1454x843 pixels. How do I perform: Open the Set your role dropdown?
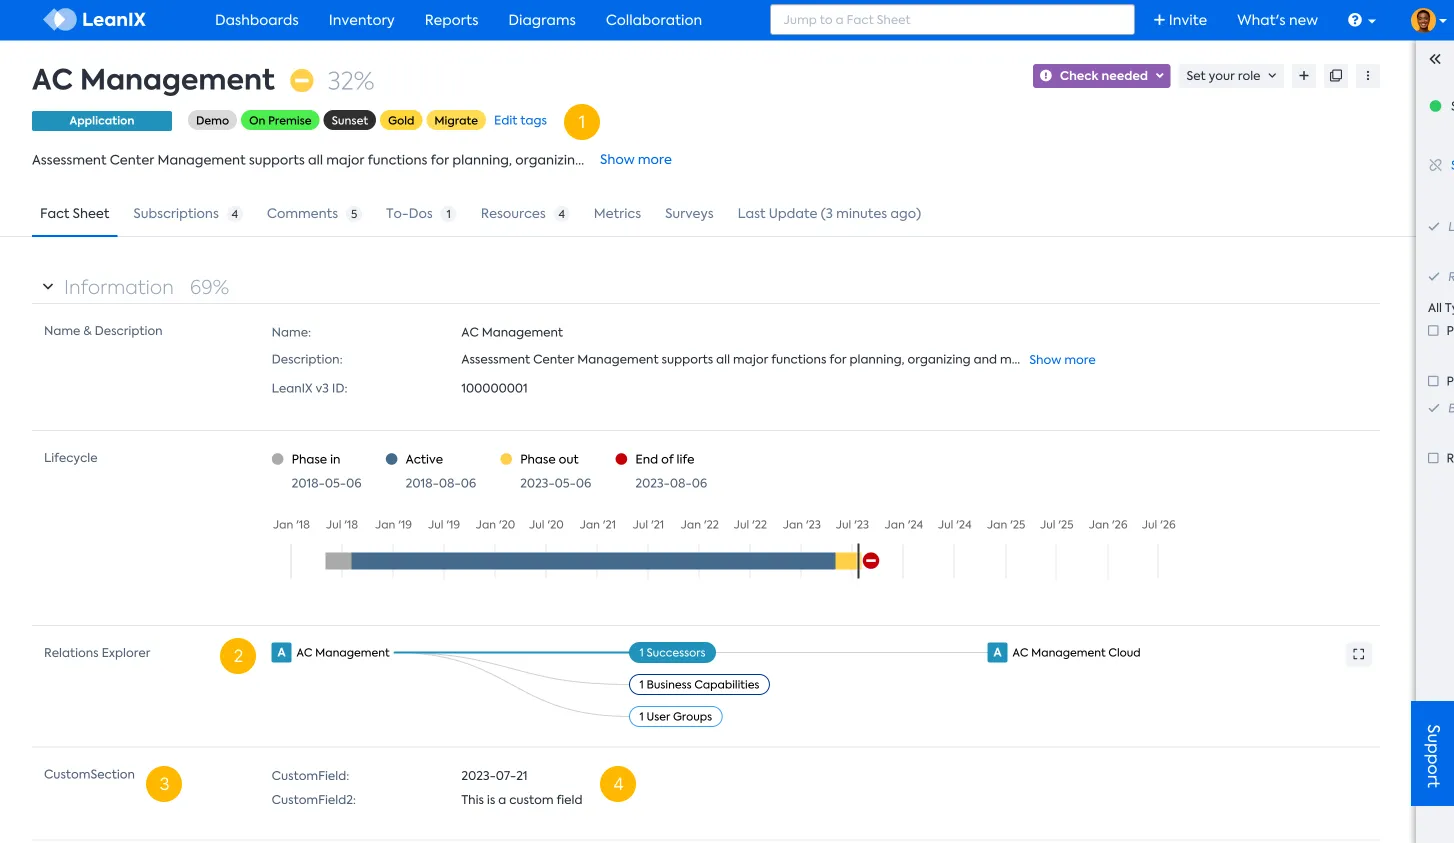[1230, 75]
